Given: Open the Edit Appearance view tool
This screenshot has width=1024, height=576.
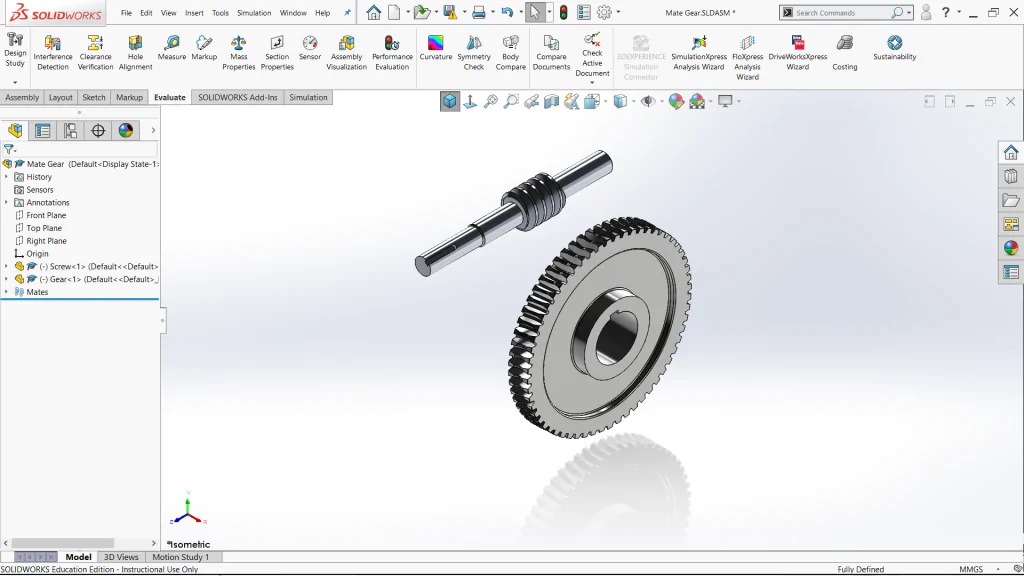Looking at the screenshot, I should coord(676,101).
